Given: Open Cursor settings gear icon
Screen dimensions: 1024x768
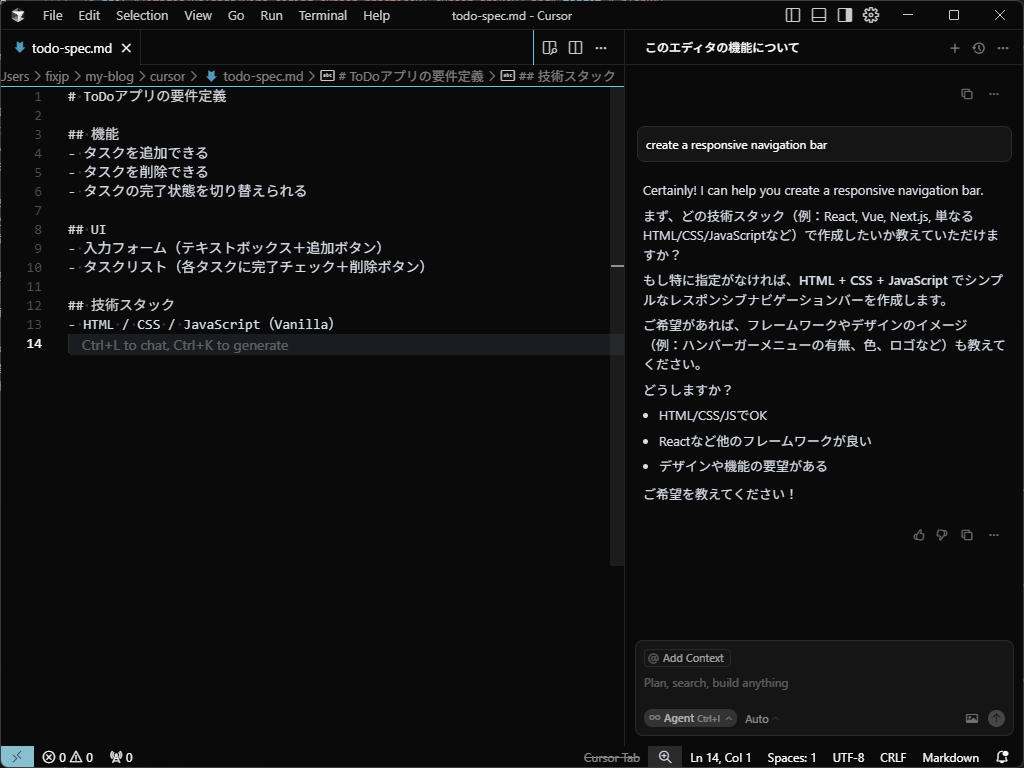Looking at the screenshot, I should 871,15.
